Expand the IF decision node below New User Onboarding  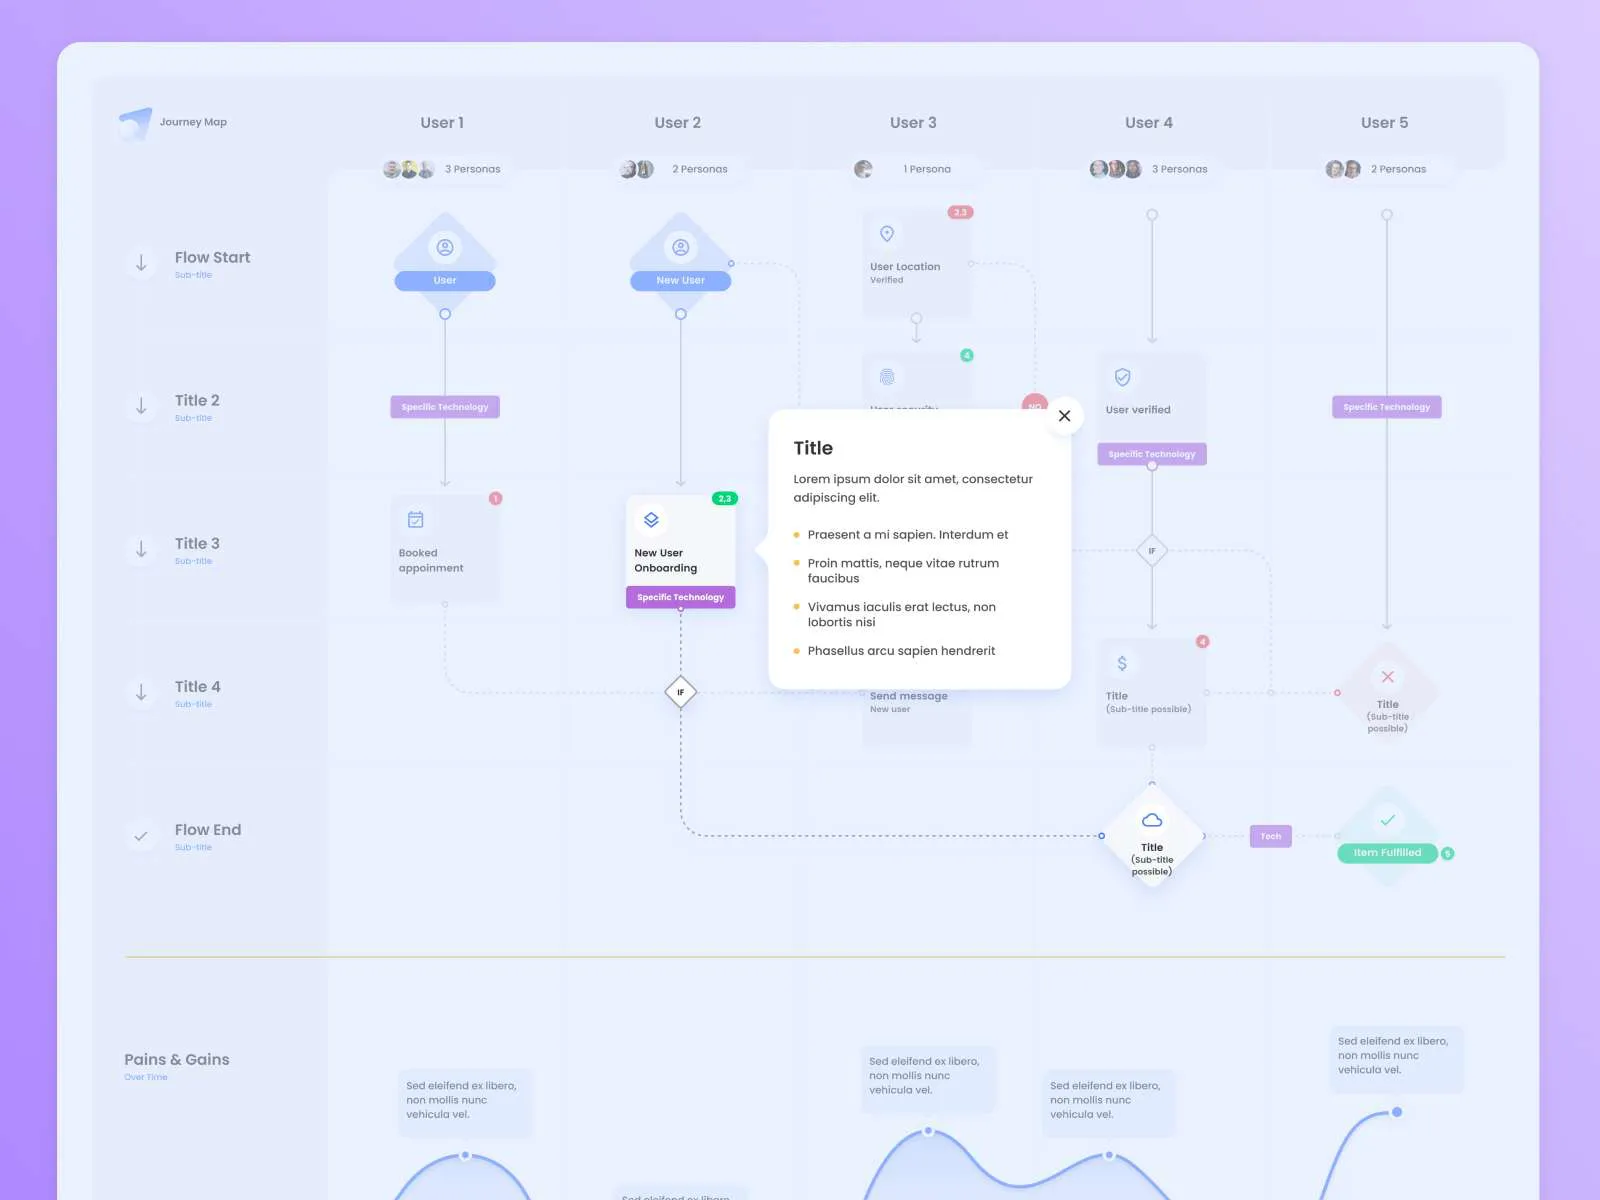coord(681,692)
